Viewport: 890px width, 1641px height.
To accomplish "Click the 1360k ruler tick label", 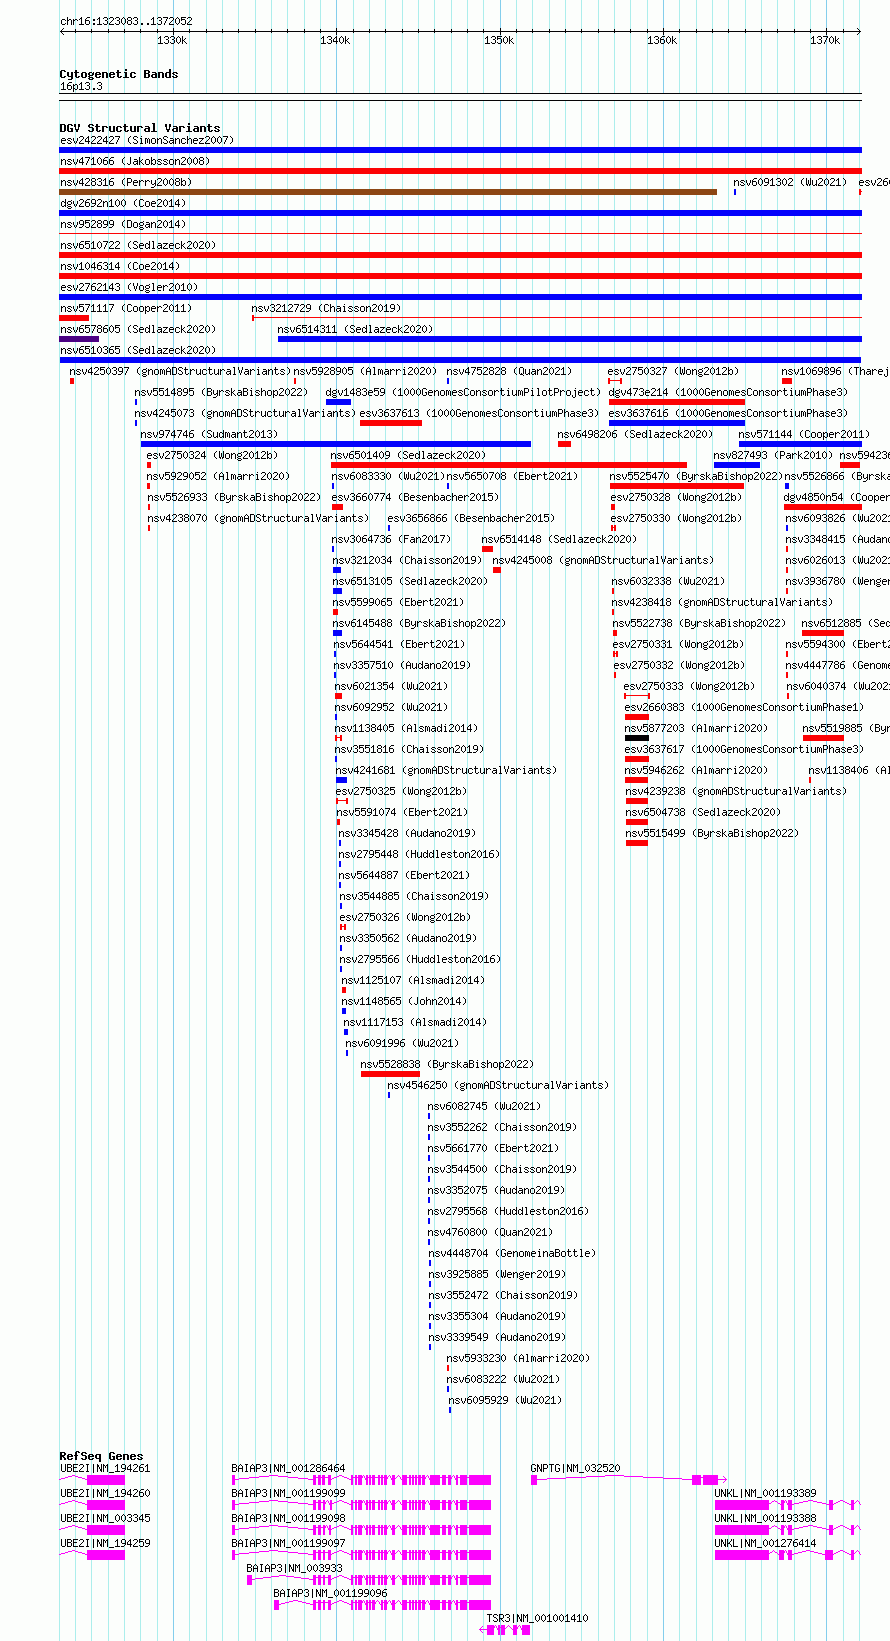I will point(661,40).
